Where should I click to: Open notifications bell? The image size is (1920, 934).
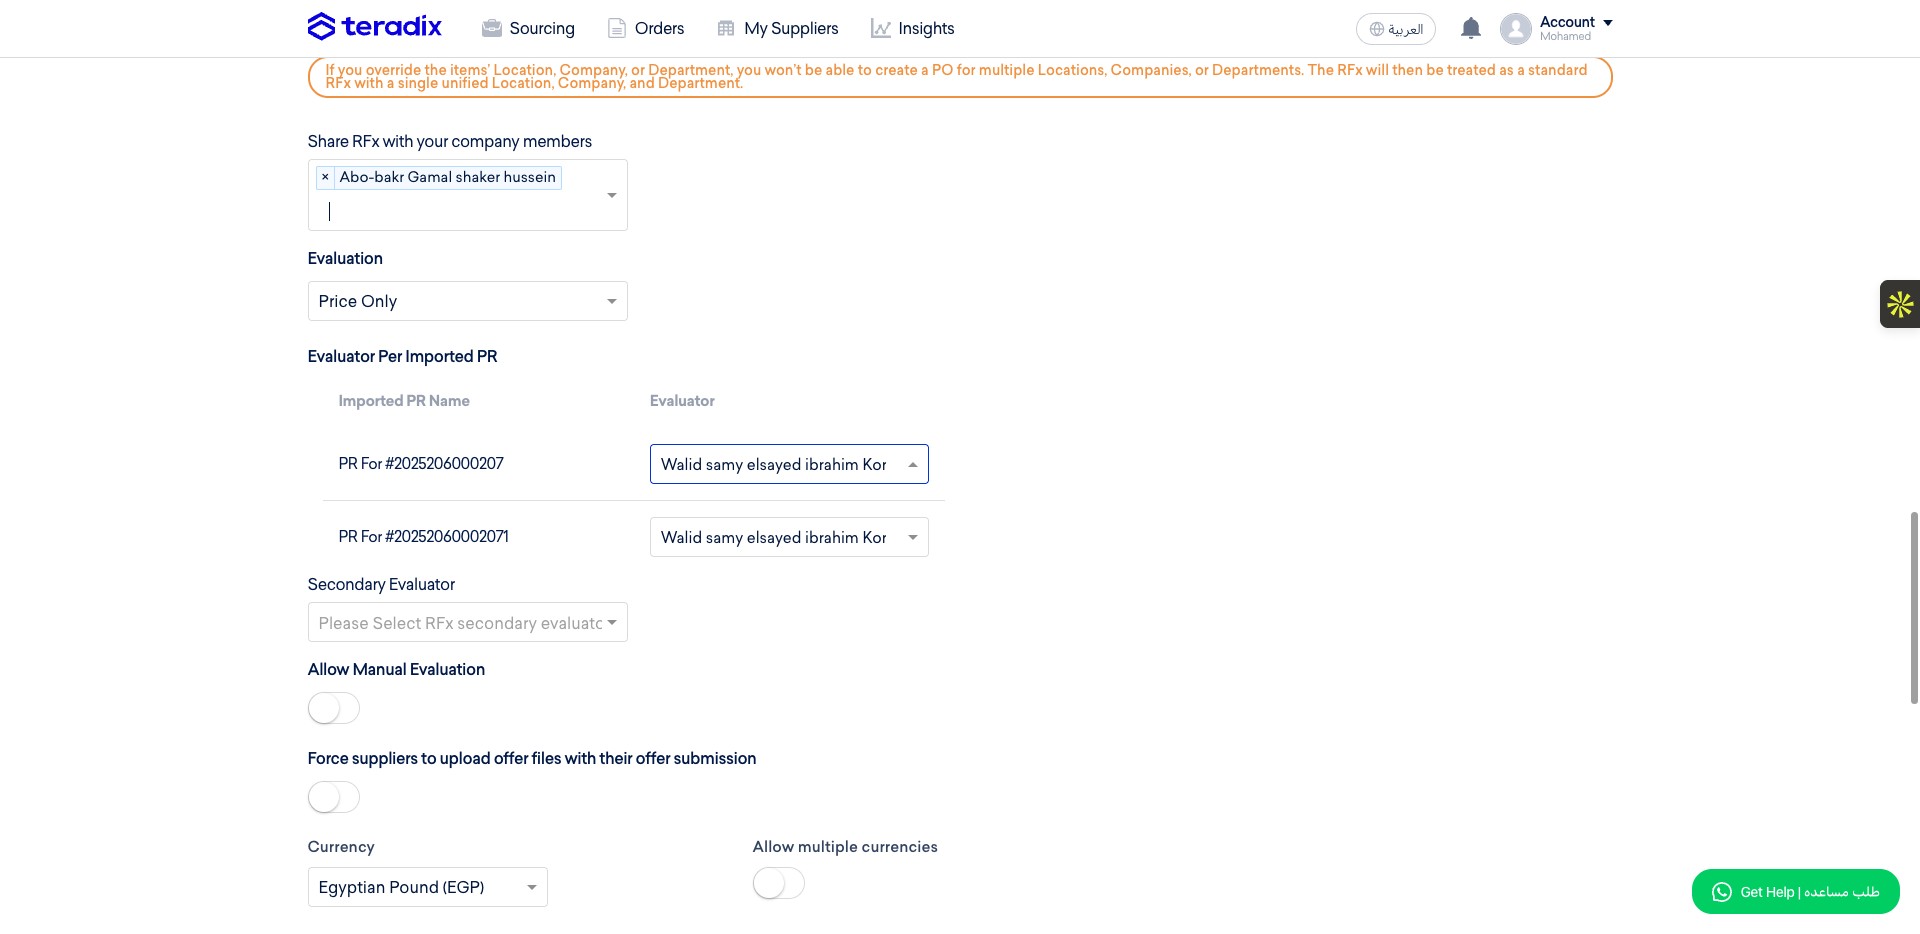point(1470,29)
